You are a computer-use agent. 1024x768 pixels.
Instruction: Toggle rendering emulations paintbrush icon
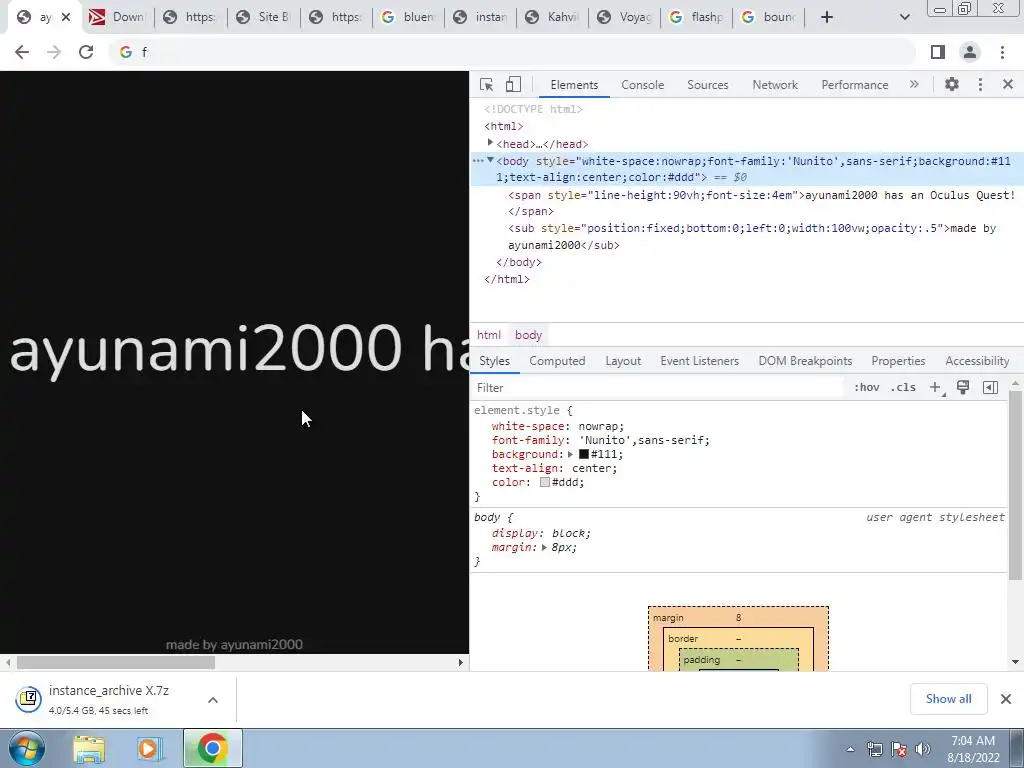(963, 388)
